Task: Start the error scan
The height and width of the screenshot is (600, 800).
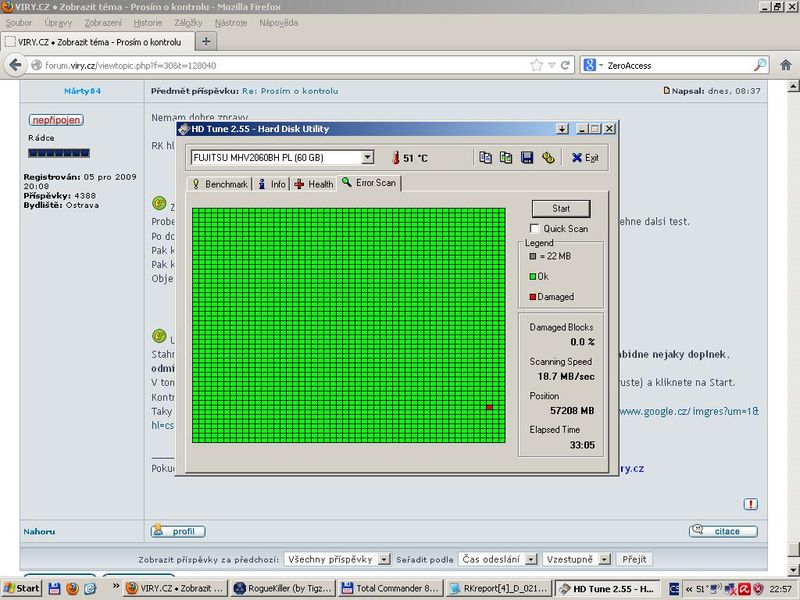Action: coord(561,208)
